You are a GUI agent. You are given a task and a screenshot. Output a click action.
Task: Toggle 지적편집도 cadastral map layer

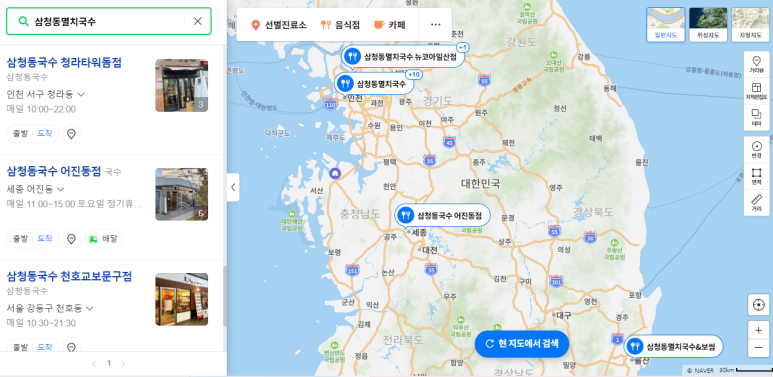756,91
